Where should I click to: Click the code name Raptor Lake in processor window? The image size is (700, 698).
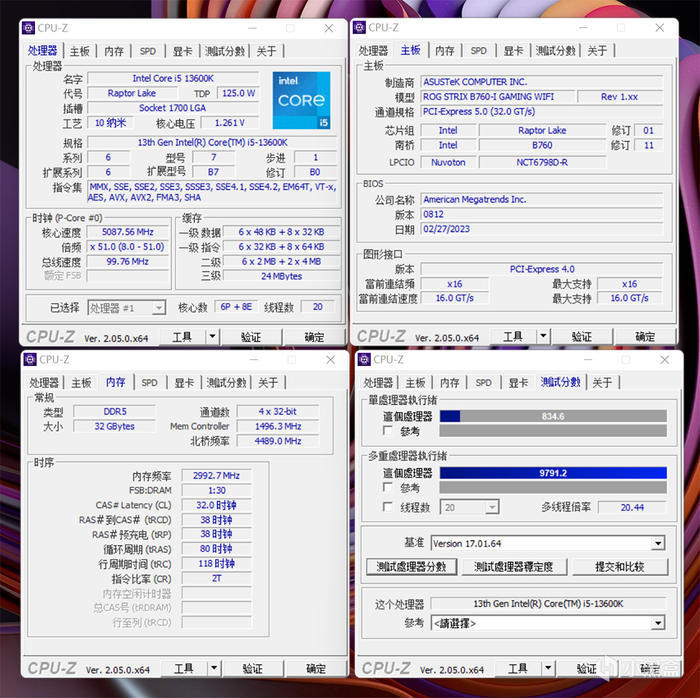click(132, 93)
